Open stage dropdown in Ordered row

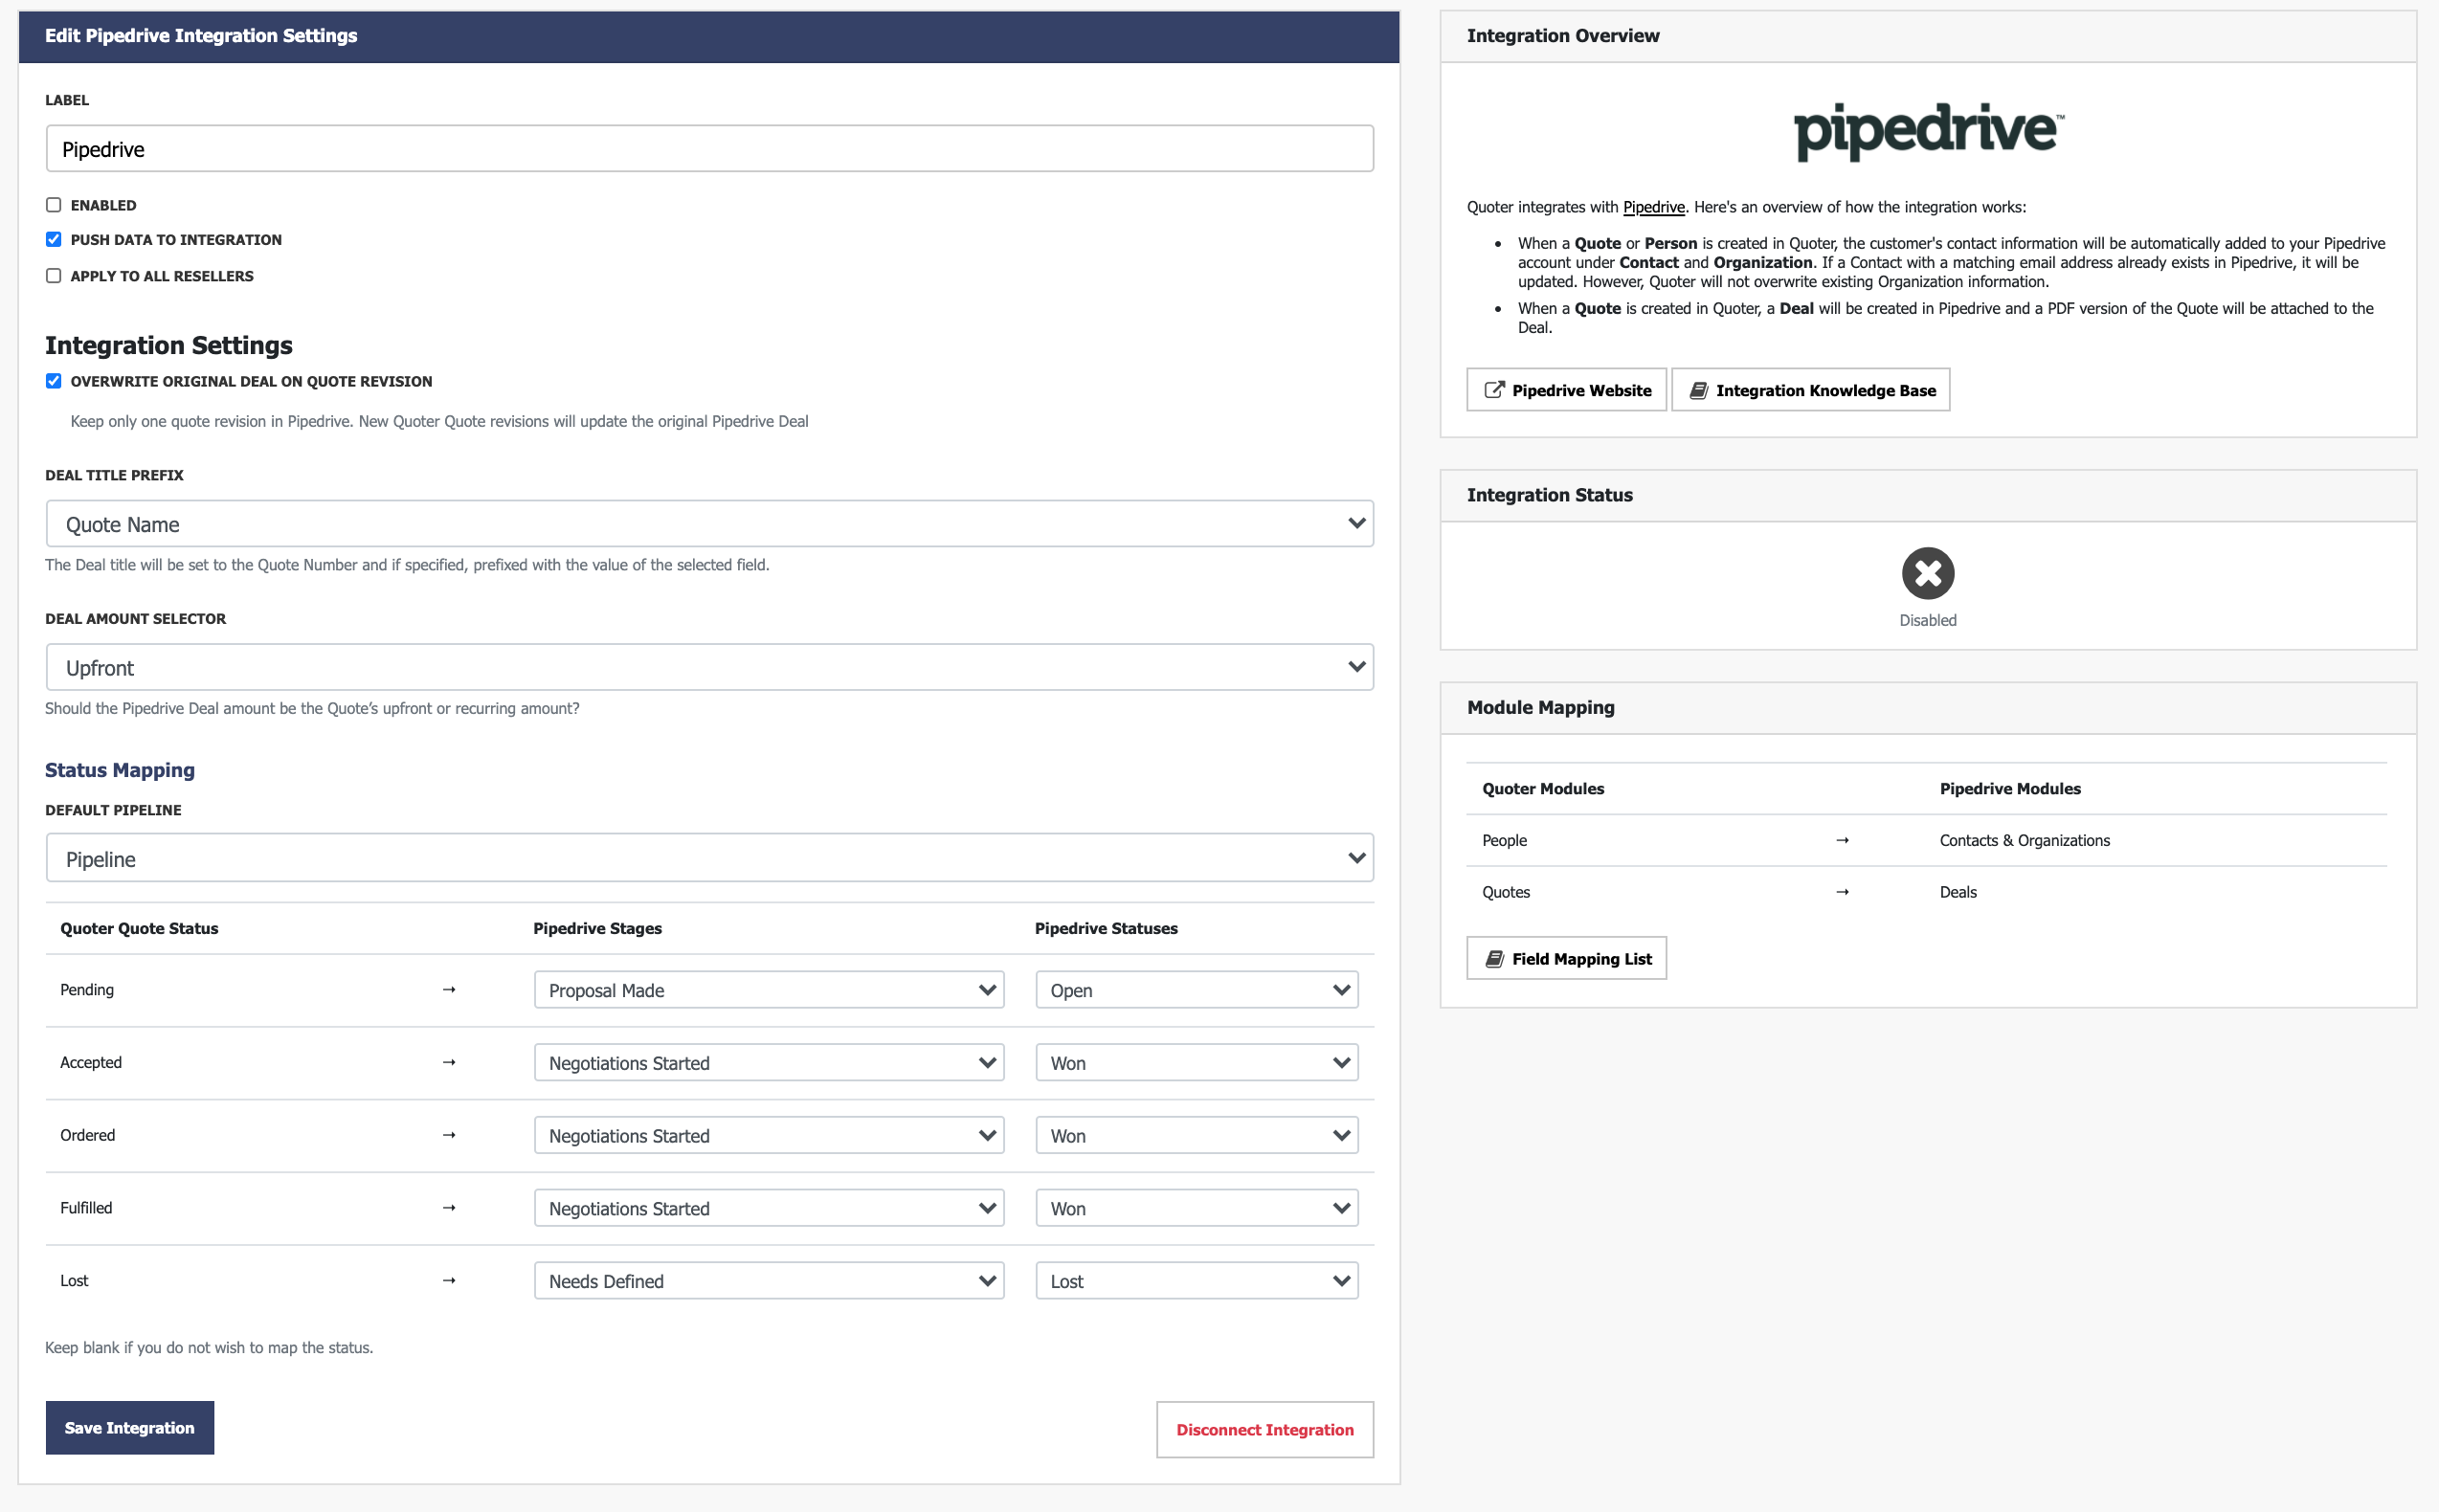click(x=768, y=1136)
